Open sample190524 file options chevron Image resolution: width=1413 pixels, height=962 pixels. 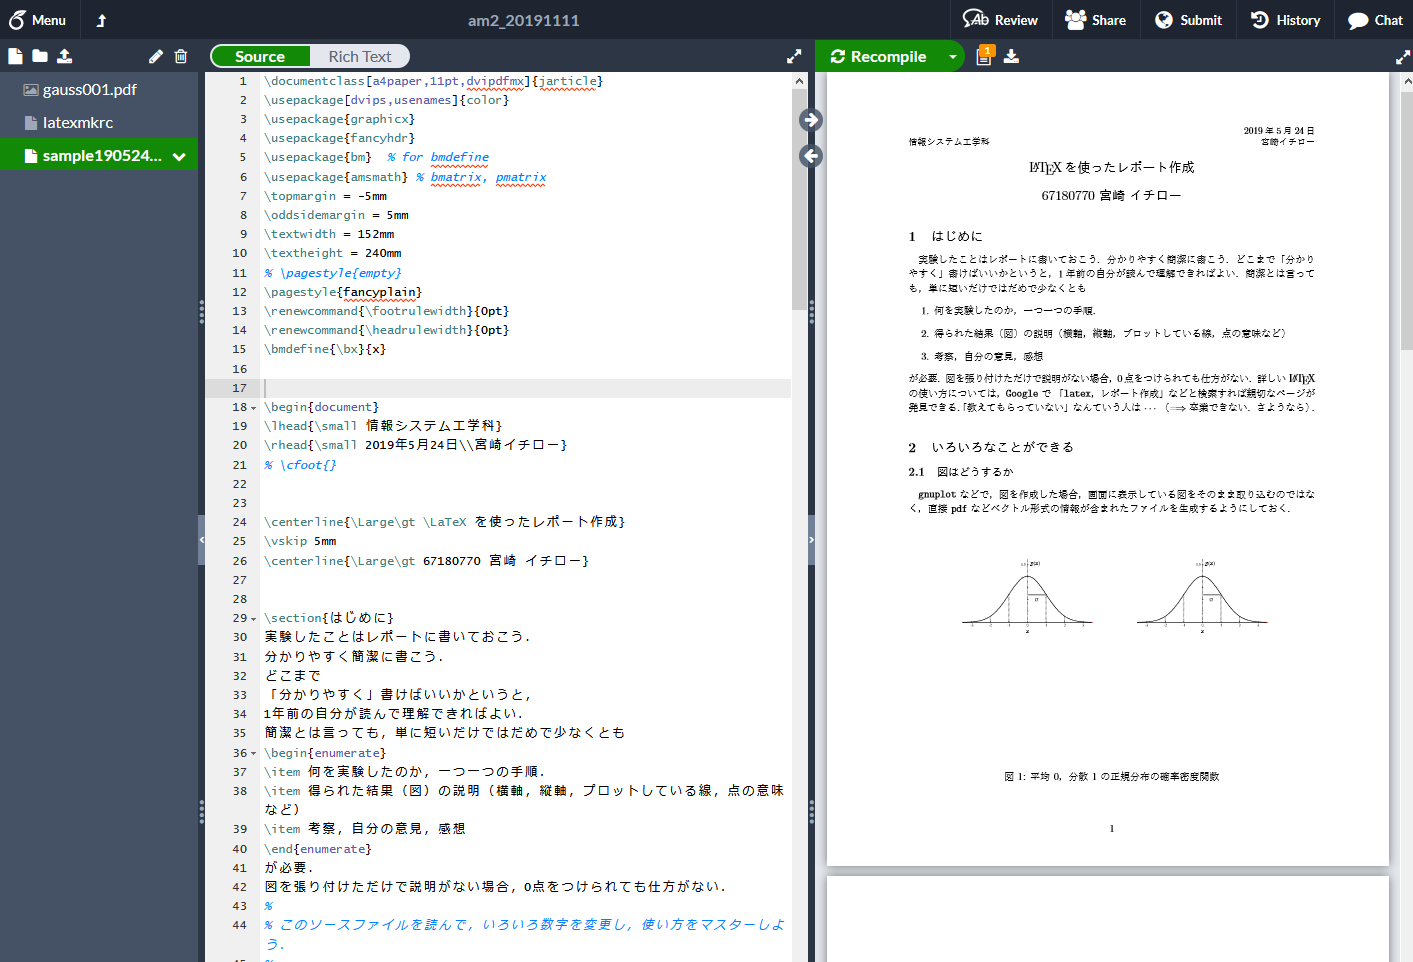(179, 156)
